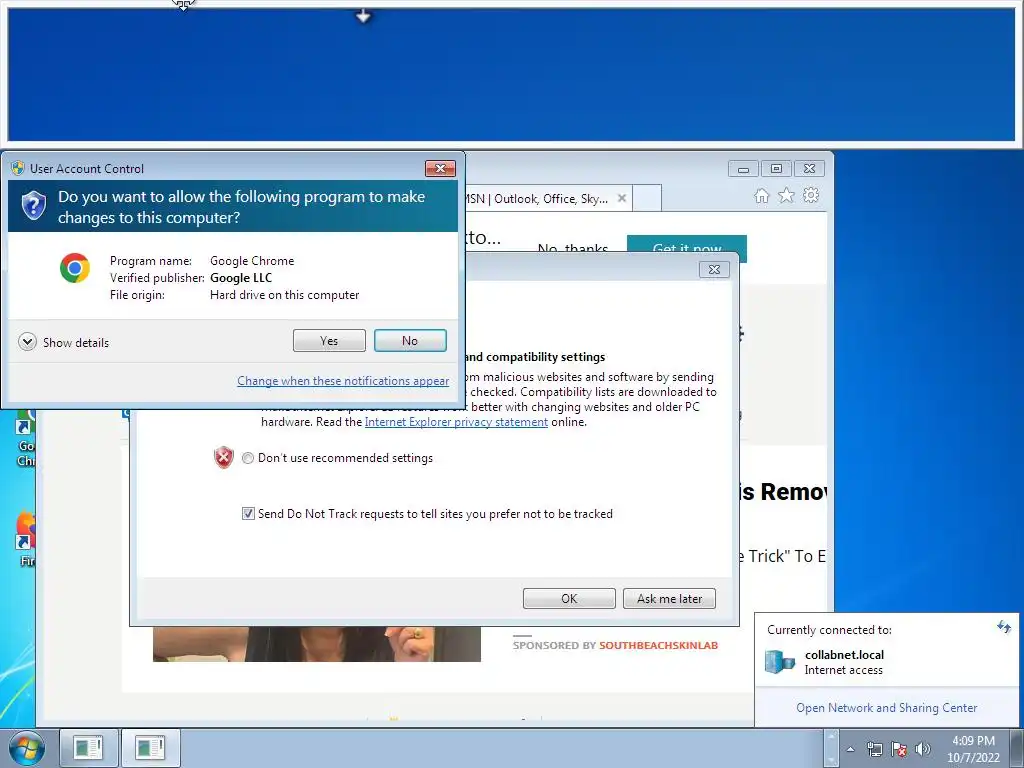Close the Internet Explorer settings dialog

tap(714, 269)
